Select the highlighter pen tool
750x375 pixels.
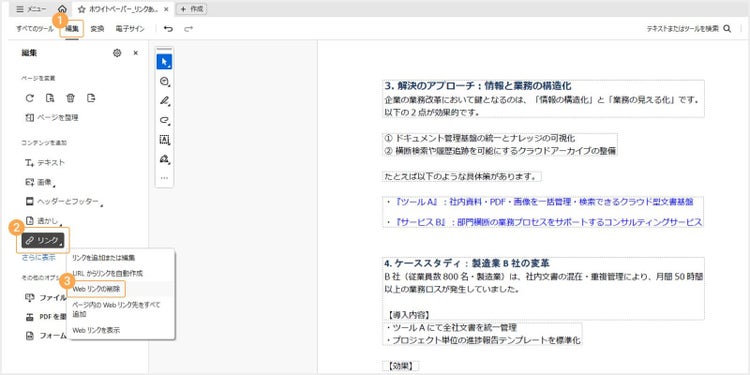pyautogui.click(x=165, y=101)
